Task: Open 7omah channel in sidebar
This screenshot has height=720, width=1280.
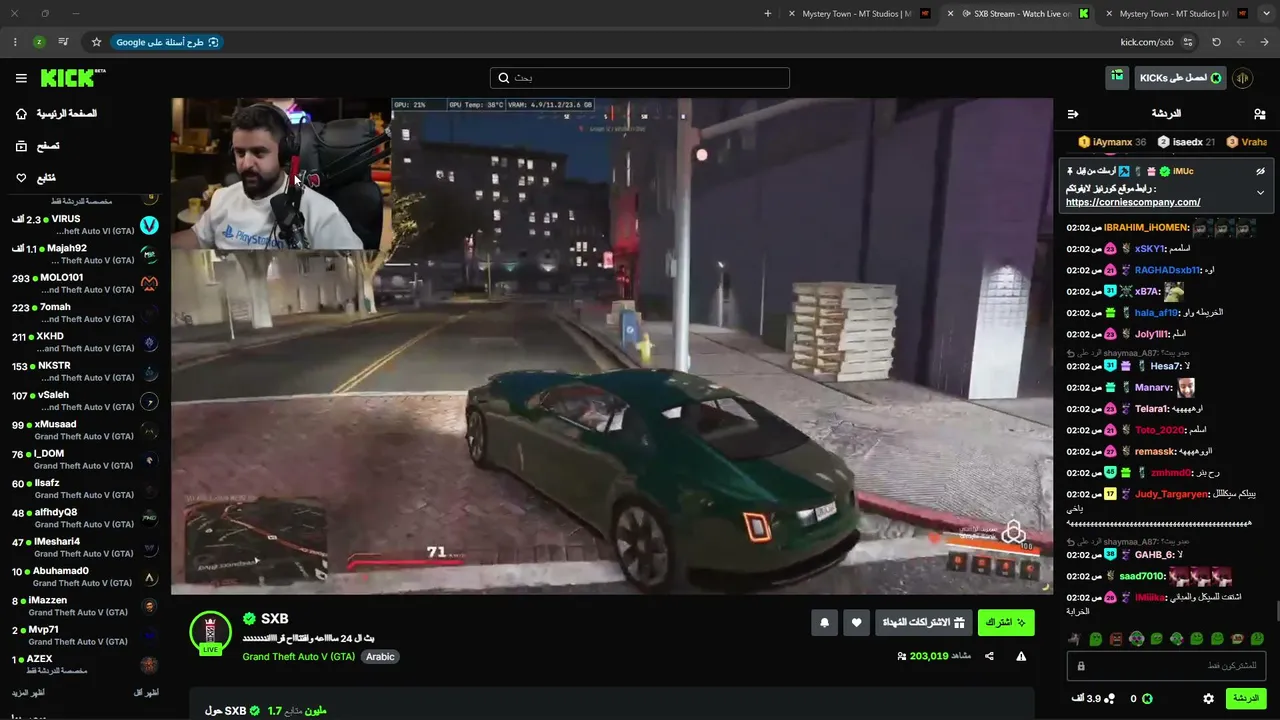Action: coord(85,313)
